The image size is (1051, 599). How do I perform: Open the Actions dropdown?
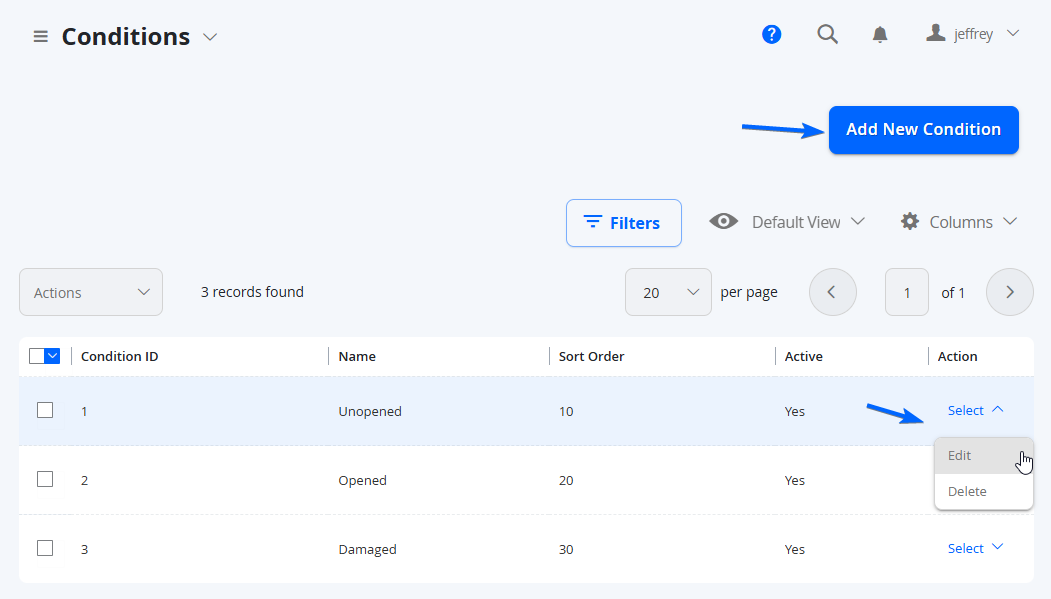(x=91, y=292)
